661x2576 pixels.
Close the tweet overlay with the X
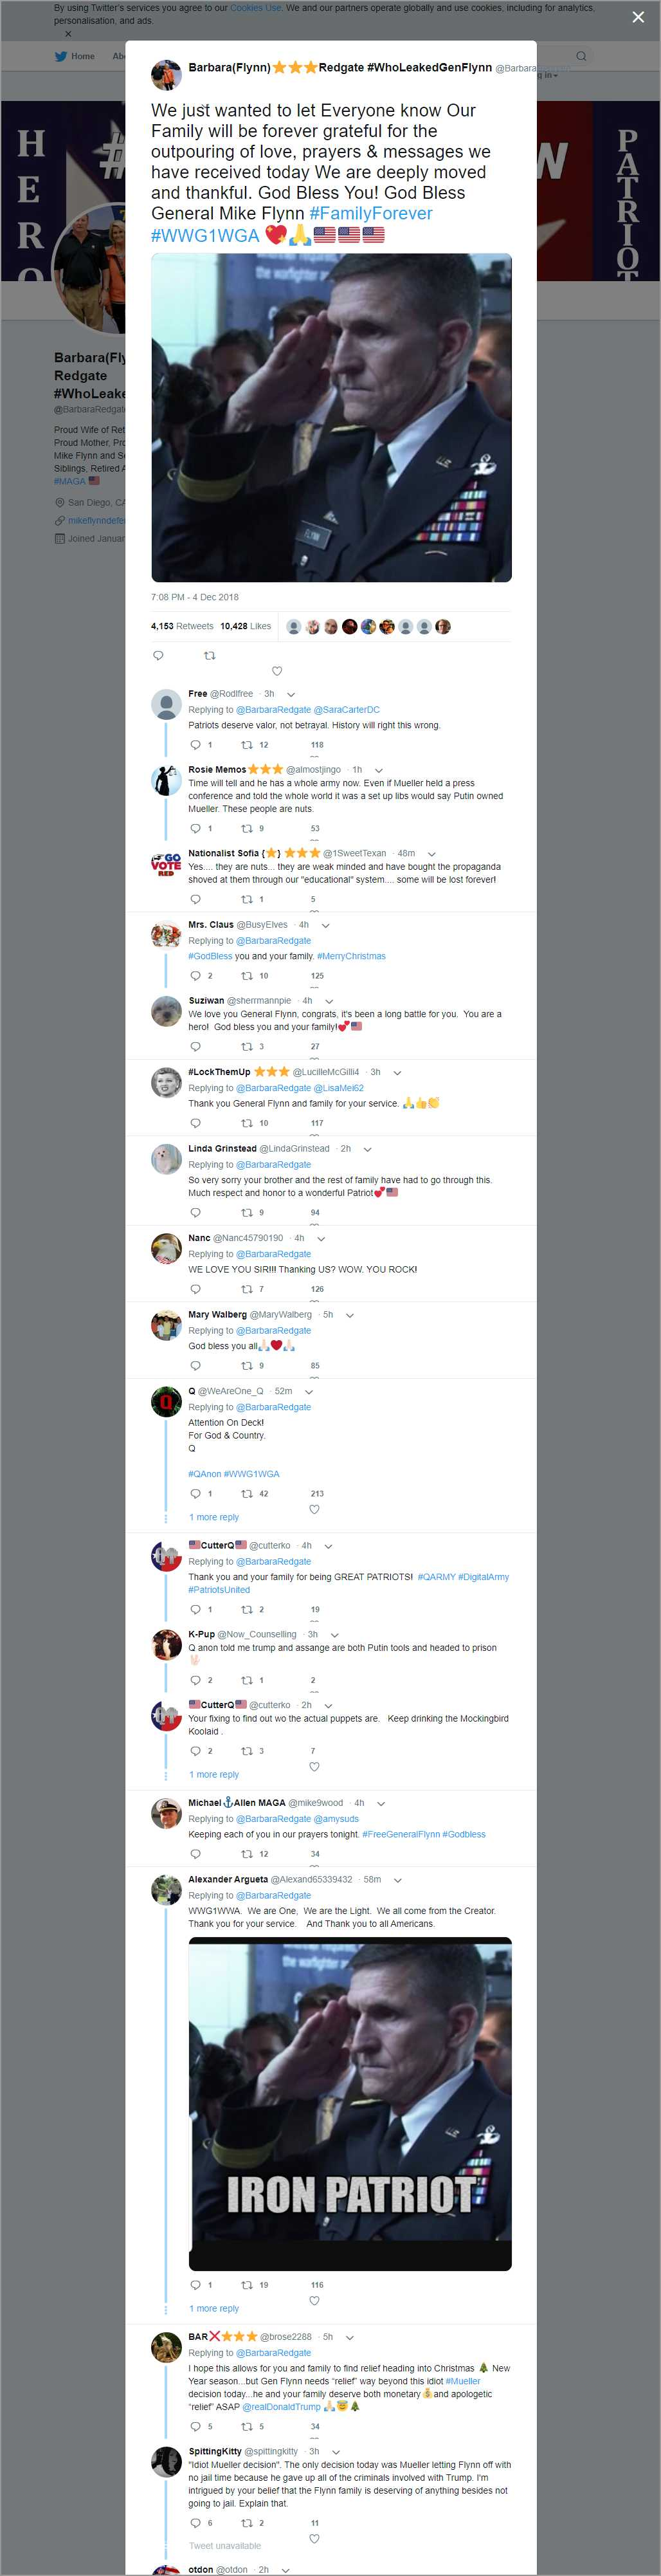638,17
